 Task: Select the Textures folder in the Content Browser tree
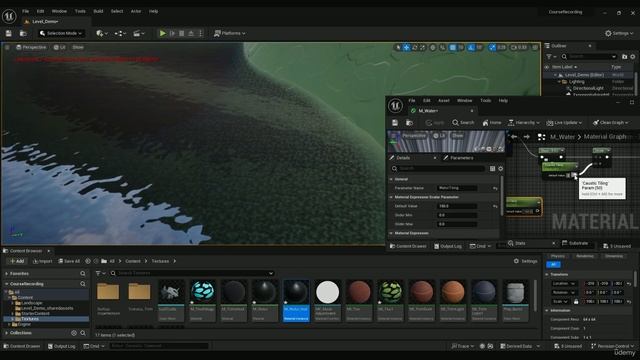[30, 319]
